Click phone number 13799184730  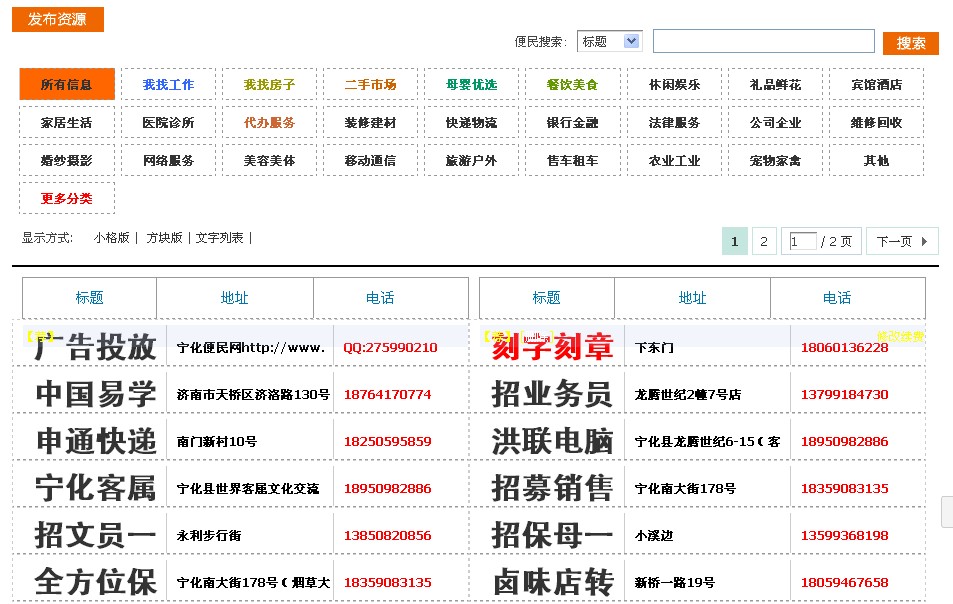coord(844,394)
